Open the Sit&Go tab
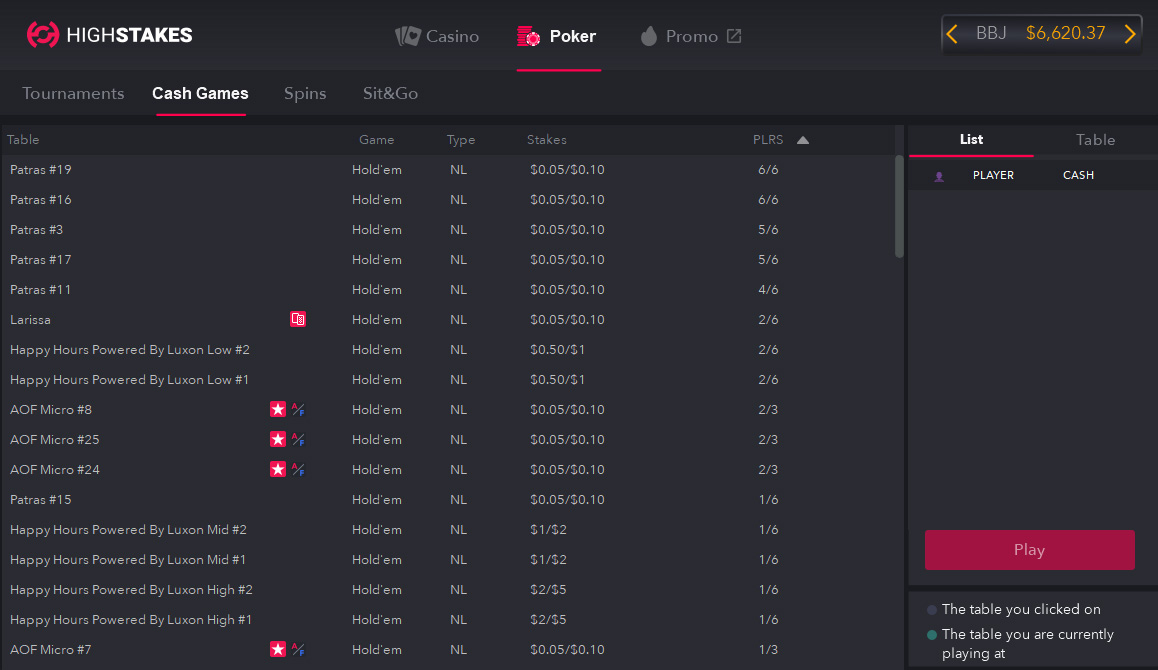Viewport: 1158px width, 670px height. click(x=390, y=93)
